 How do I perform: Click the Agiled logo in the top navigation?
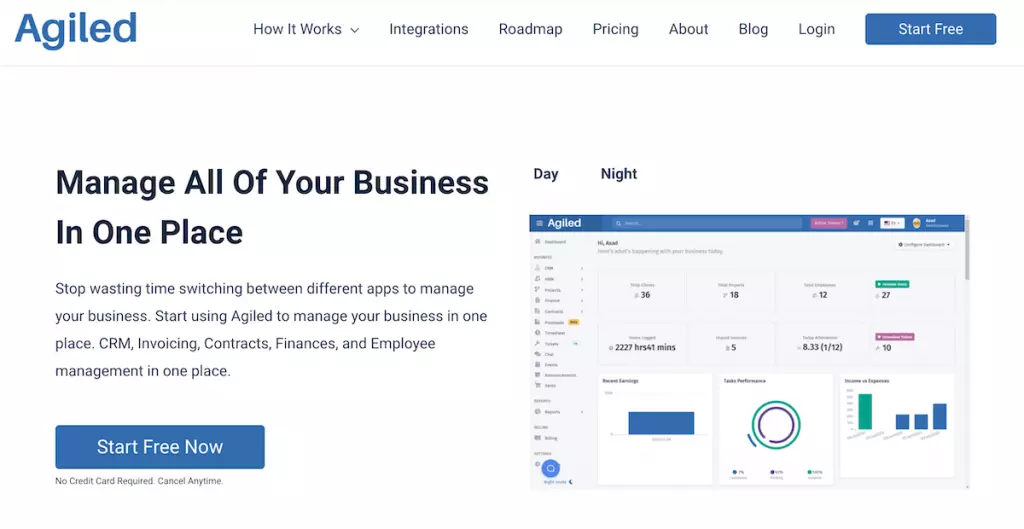[x=76, y=30]
